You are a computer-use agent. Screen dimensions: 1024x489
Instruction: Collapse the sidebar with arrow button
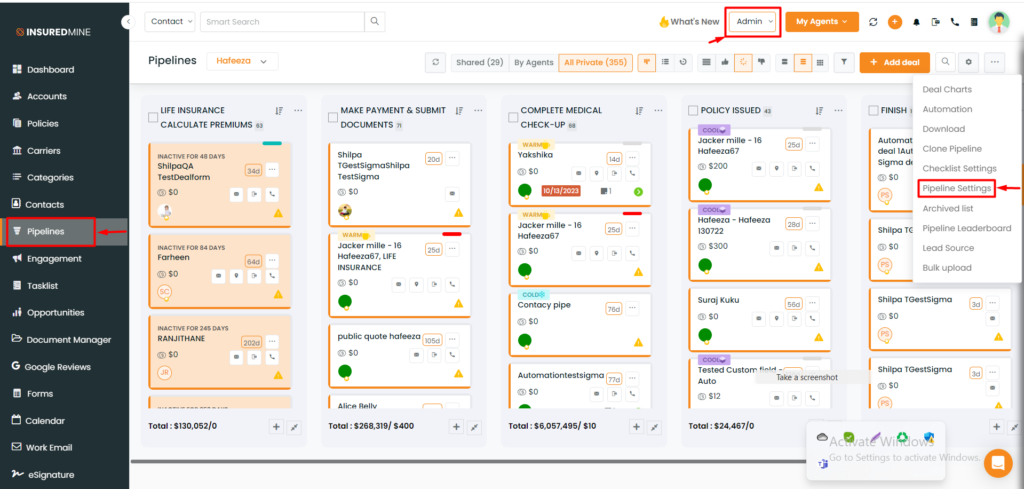click(x=128, y=22)
